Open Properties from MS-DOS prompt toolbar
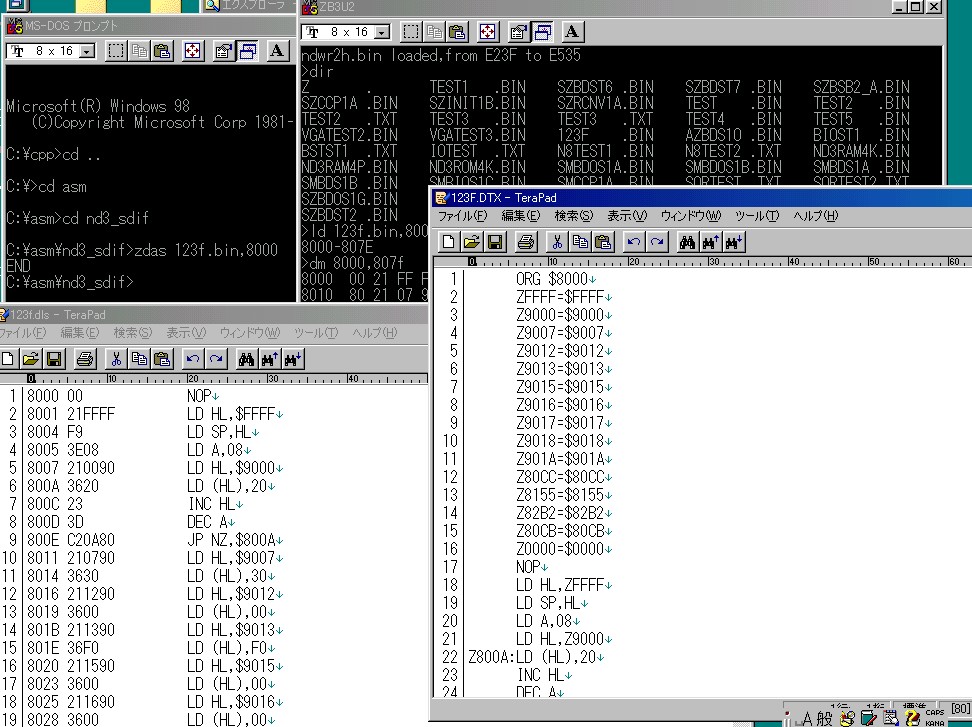The image size is (972, 727). [x=223, y=51]
